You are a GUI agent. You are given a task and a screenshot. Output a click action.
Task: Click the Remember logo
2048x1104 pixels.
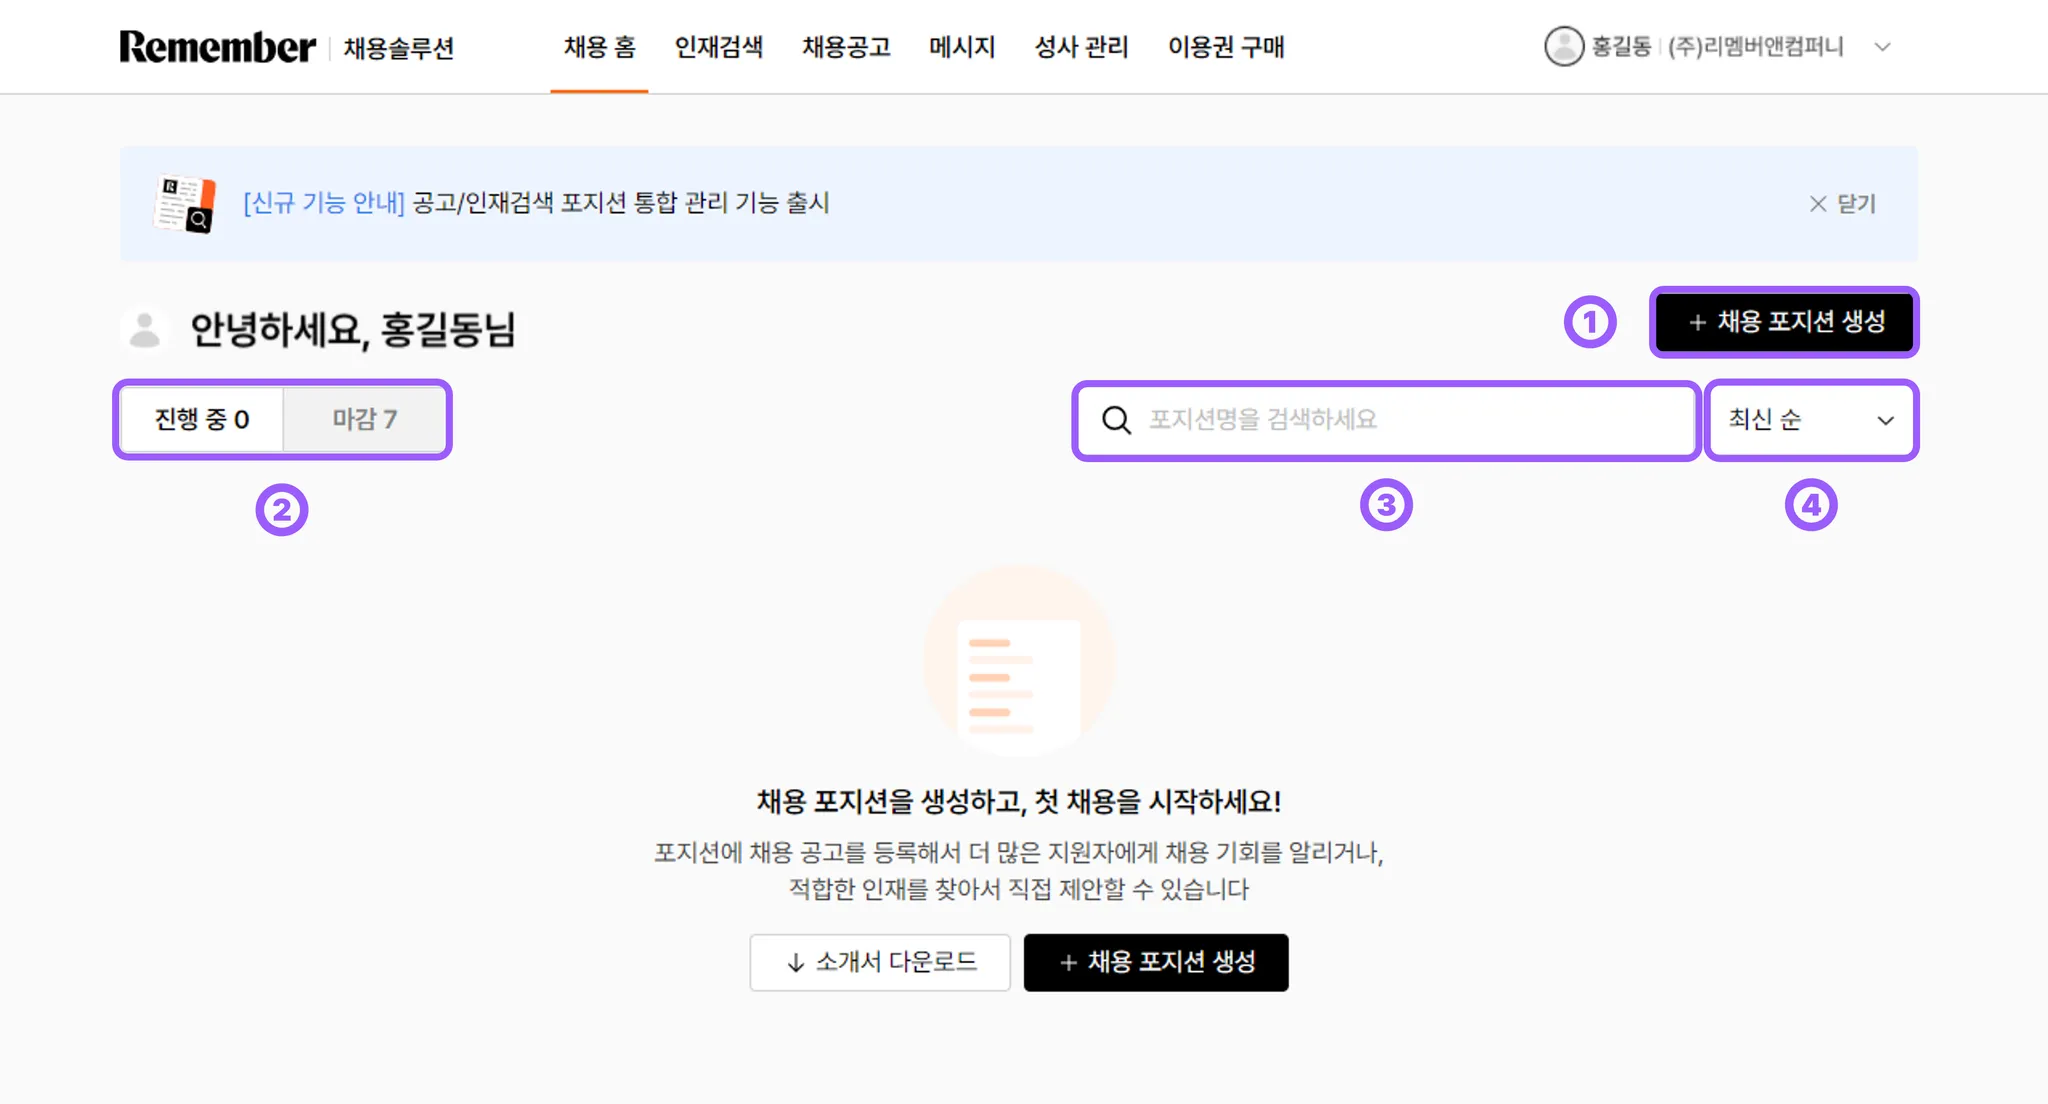click(217, 47)
